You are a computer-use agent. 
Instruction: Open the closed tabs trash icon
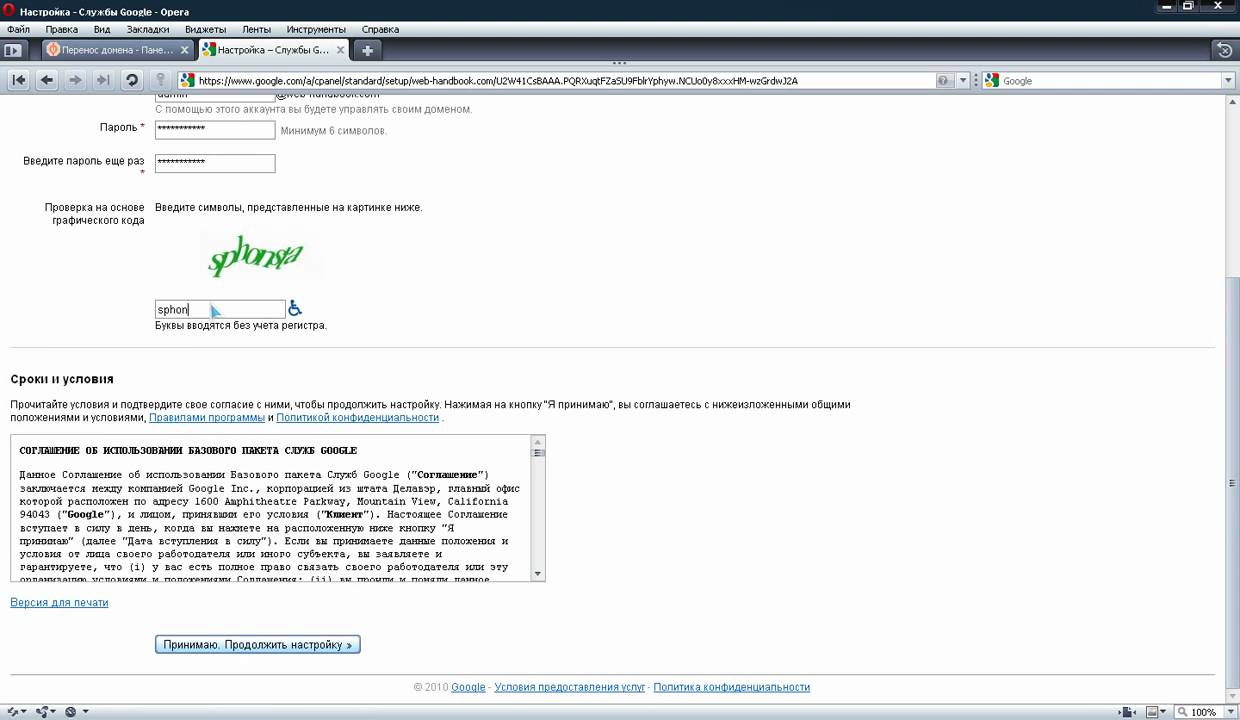click(1223, 50)
